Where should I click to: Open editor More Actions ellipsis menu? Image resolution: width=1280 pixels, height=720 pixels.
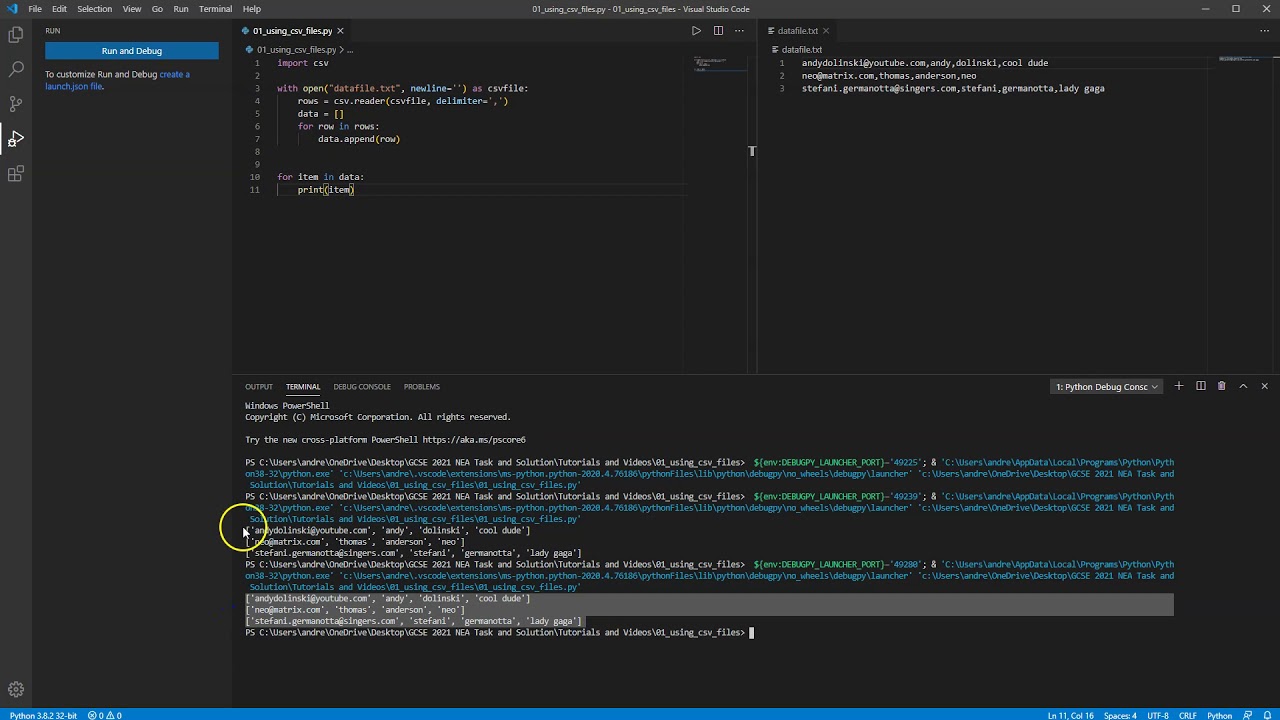740,31
